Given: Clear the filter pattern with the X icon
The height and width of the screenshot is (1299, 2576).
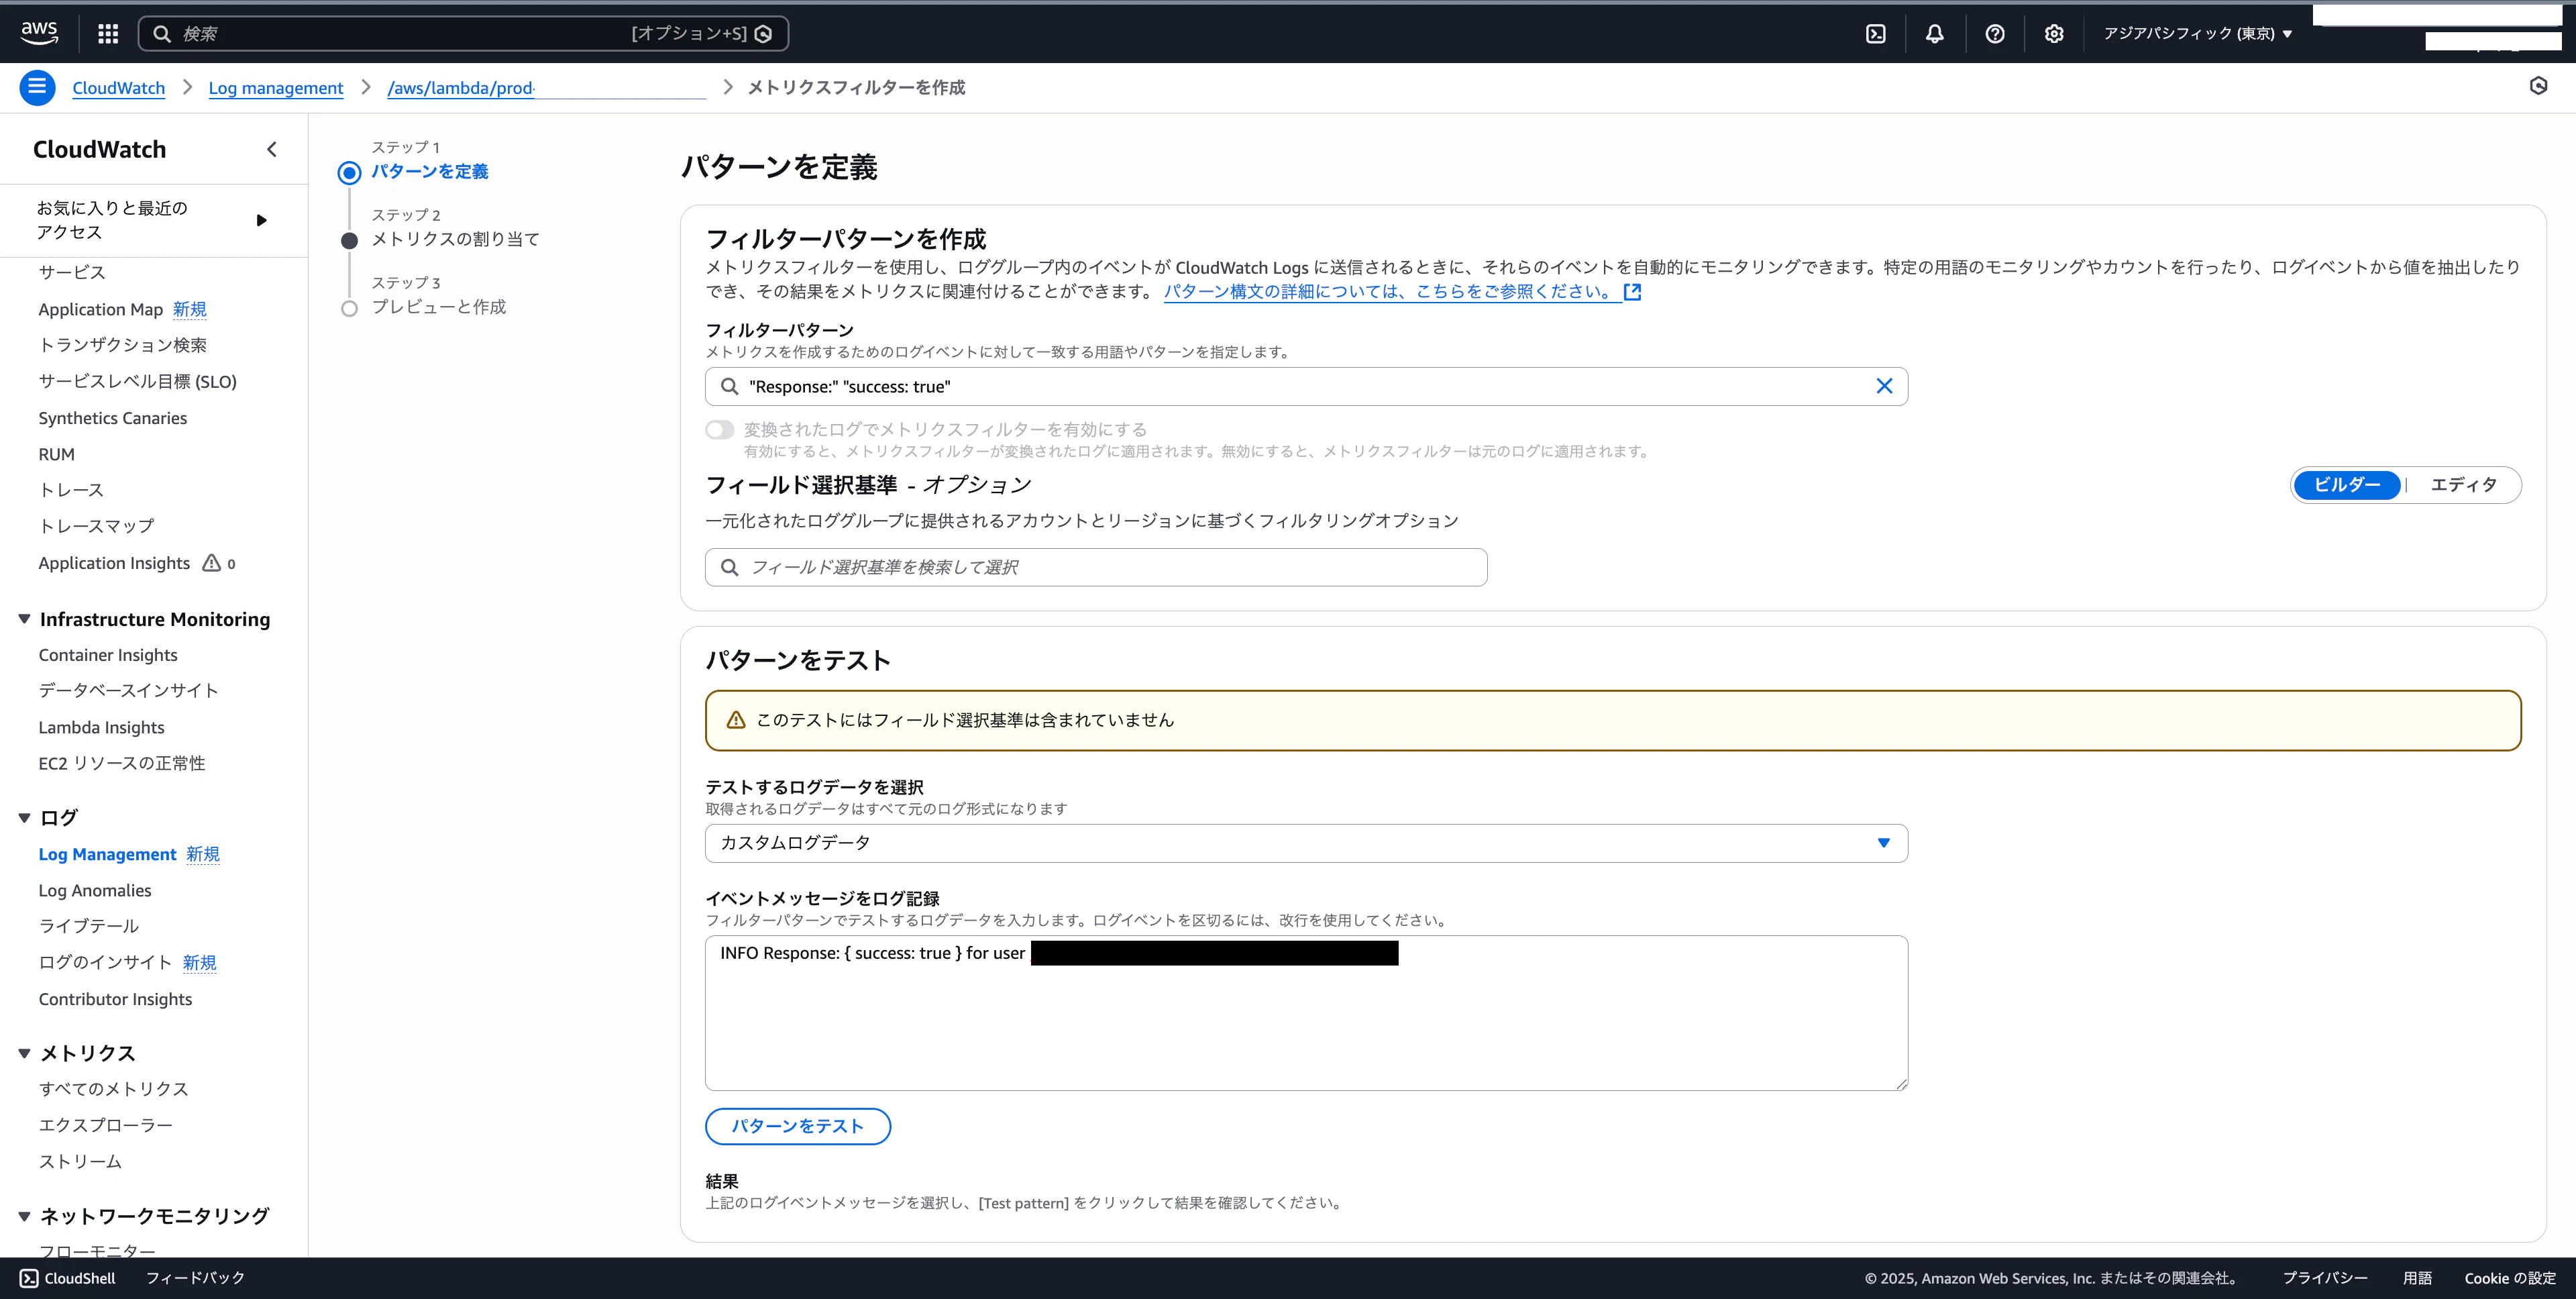Looking at the screenshot, I should coord(1884,386).
